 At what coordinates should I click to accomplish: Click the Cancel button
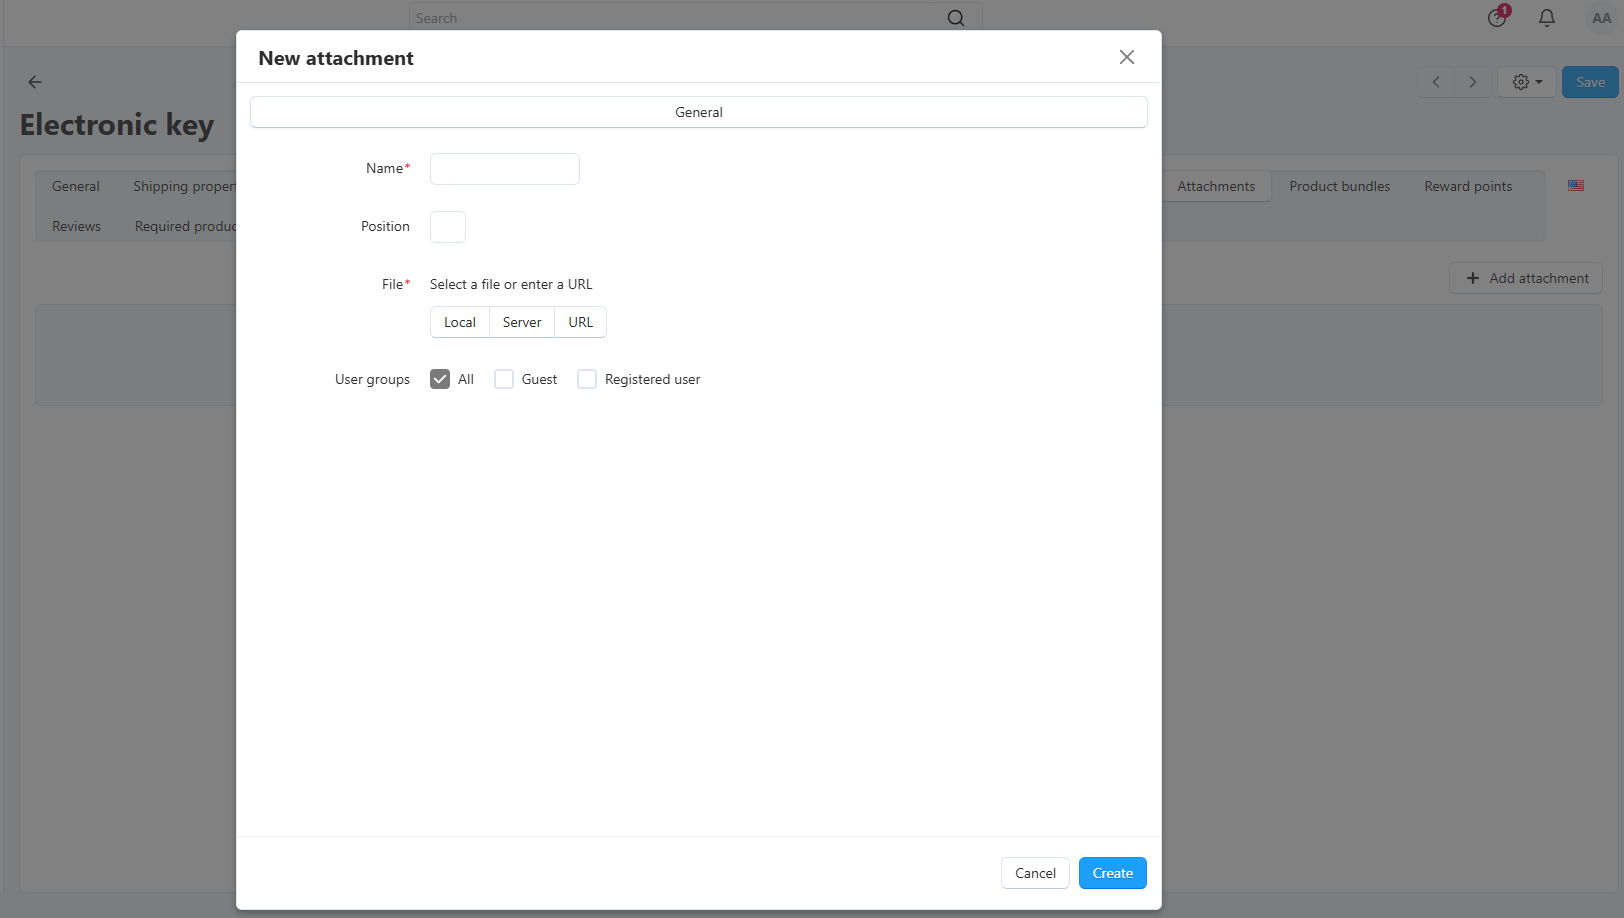pyautogui.click(x=1035, y=873)
